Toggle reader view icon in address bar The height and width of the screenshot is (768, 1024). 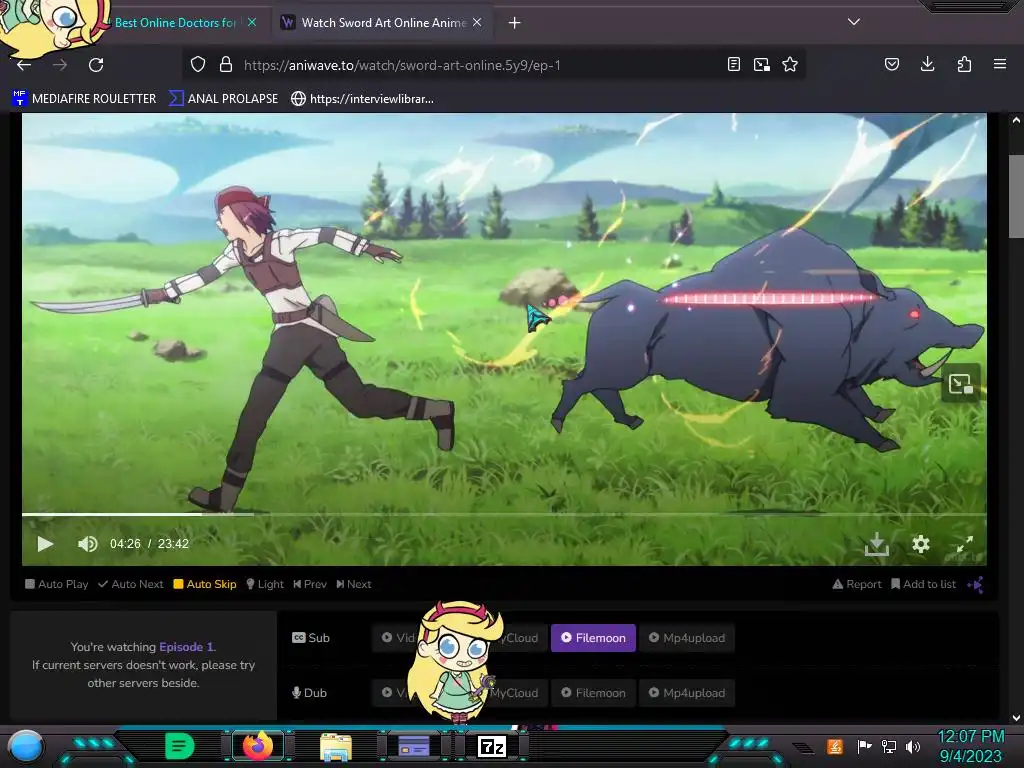pos(734,64)
